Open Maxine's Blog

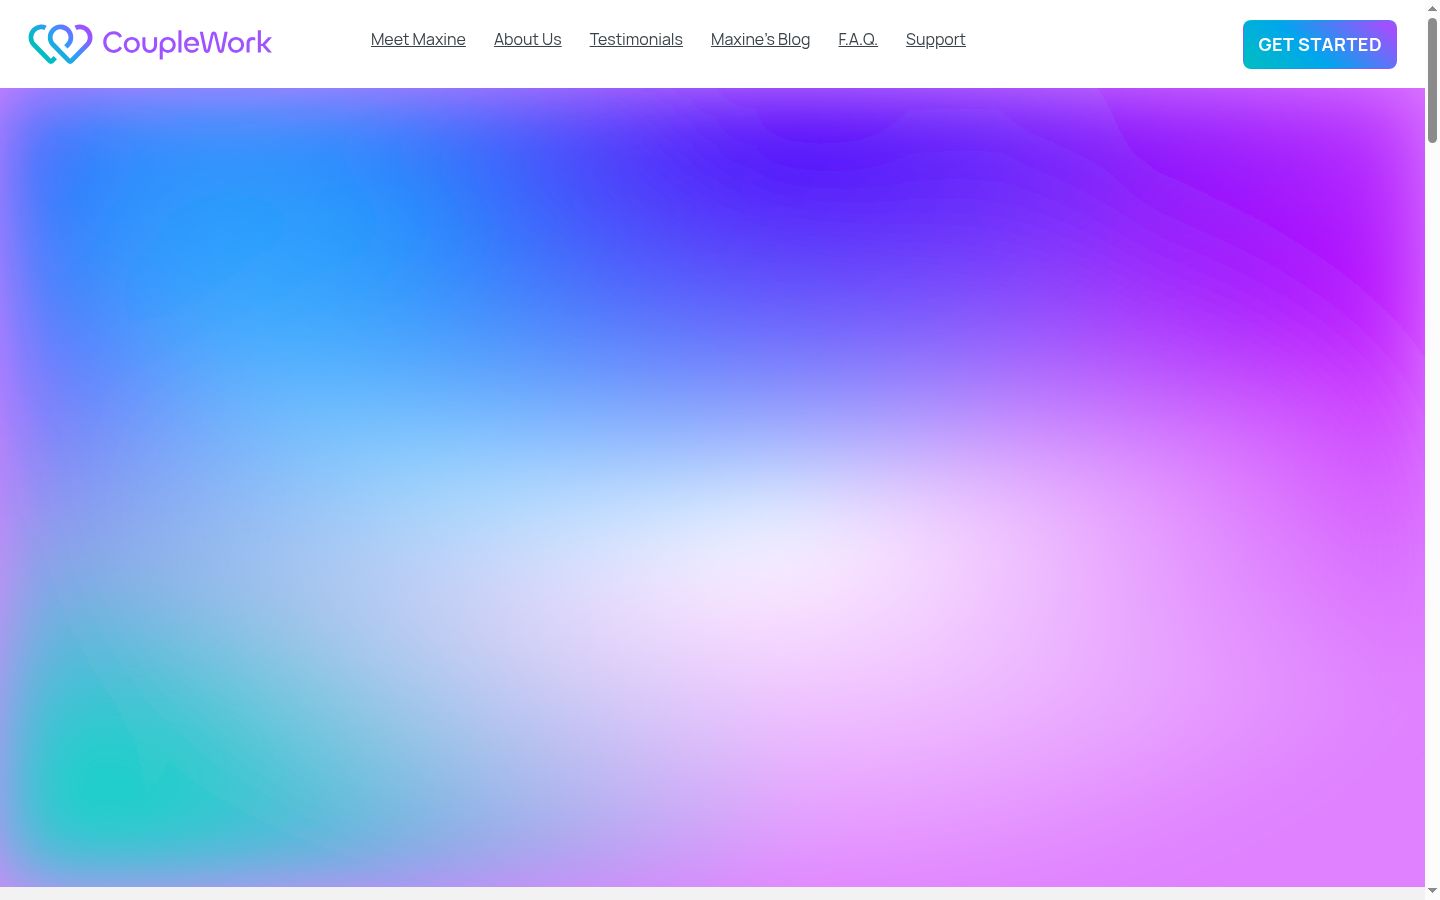(761, 39)
